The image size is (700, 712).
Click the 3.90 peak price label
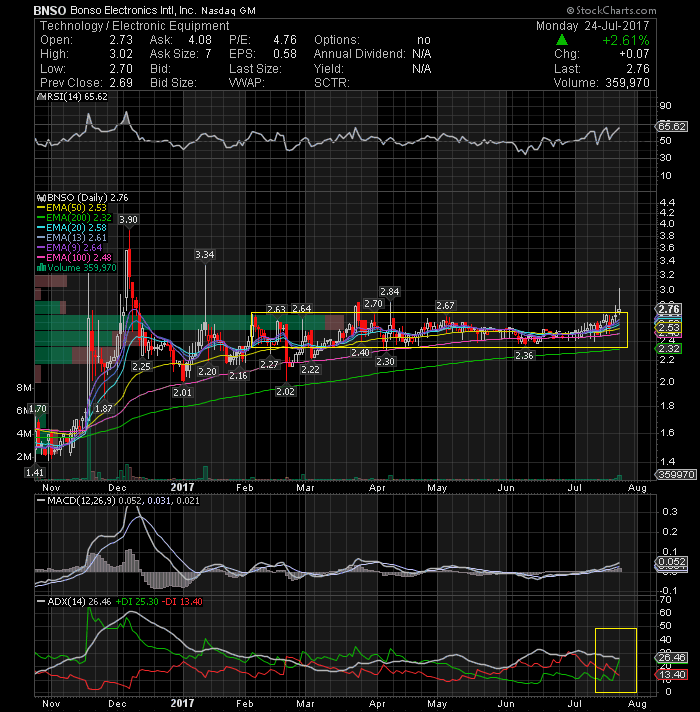pyautogui.click(x=128, y=219)
